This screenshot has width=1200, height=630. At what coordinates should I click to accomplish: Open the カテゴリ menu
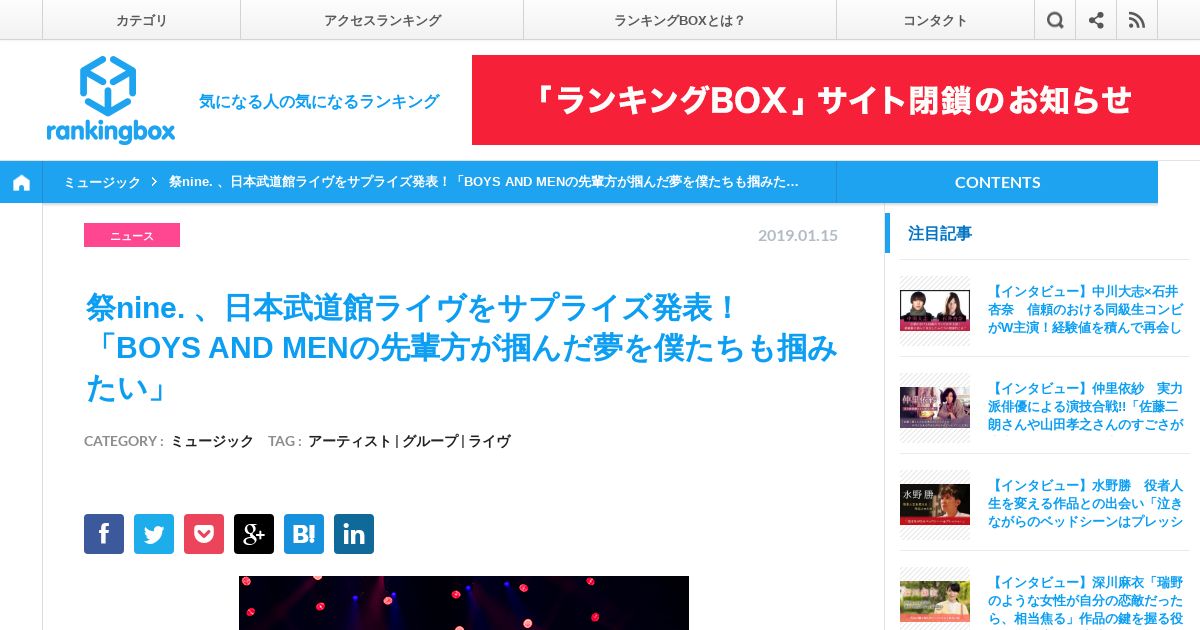click(141, 20)
